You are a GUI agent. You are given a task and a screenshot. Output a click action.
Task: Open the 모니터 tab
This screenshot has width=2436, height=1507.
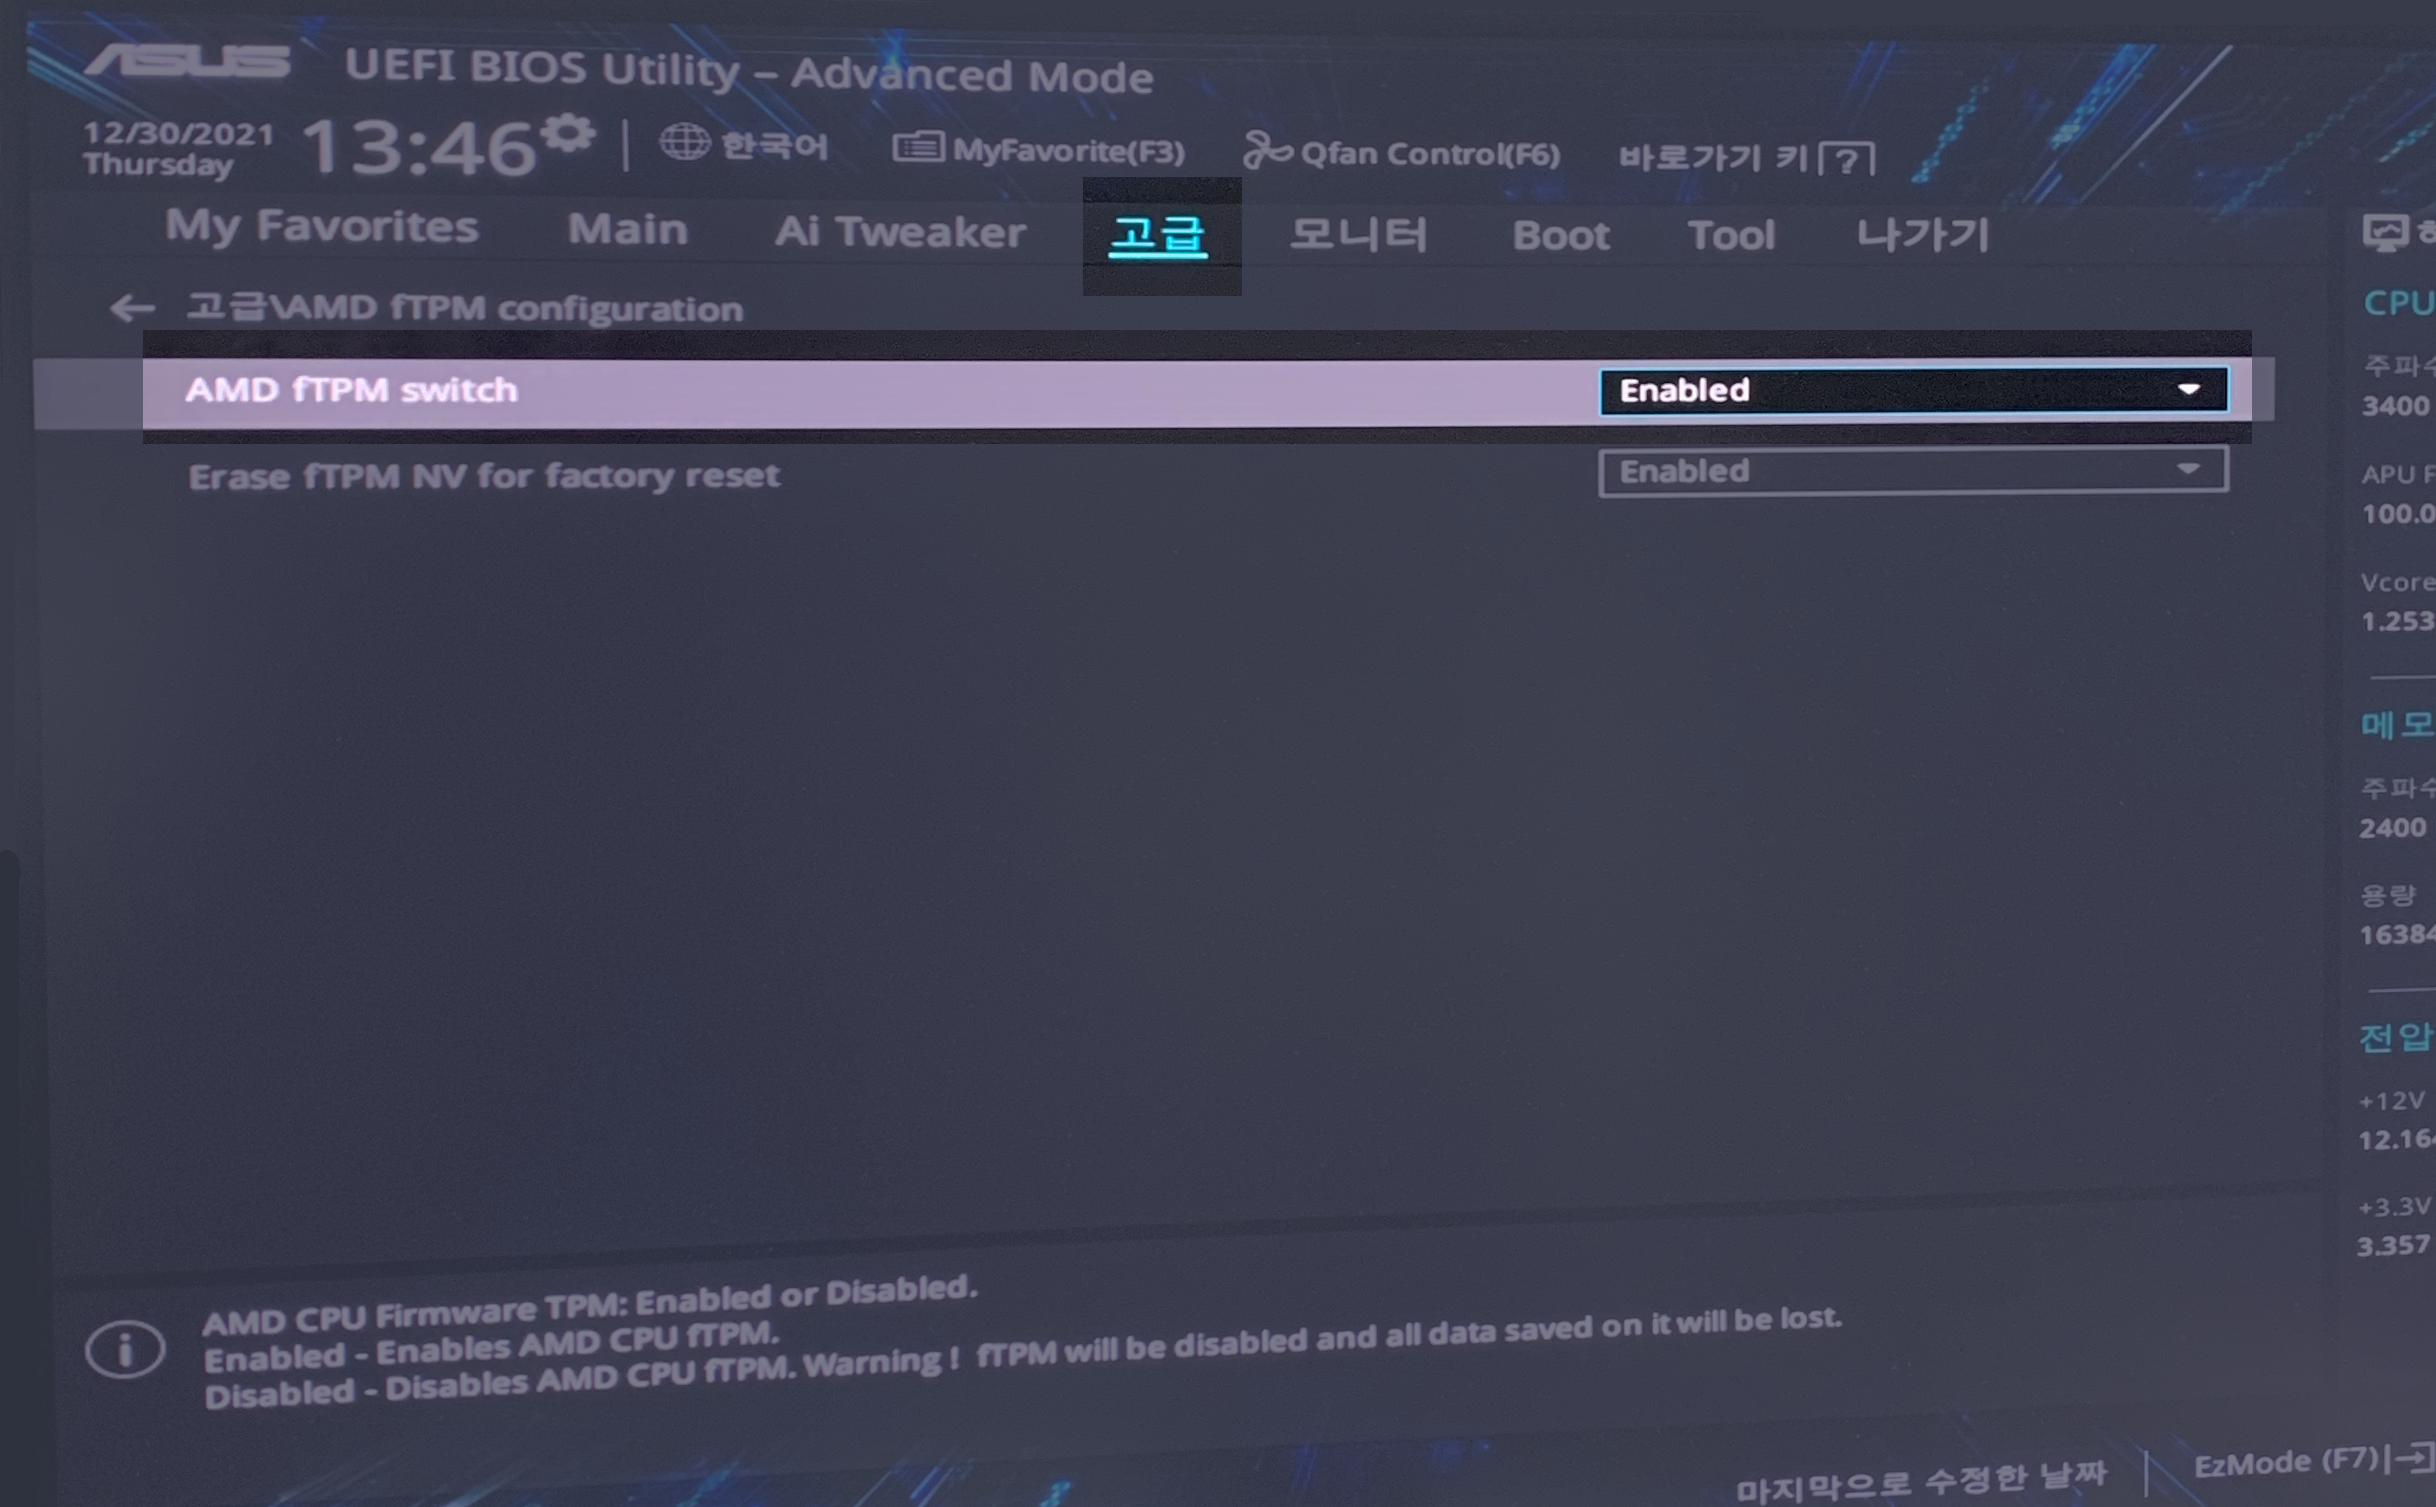1358,235
